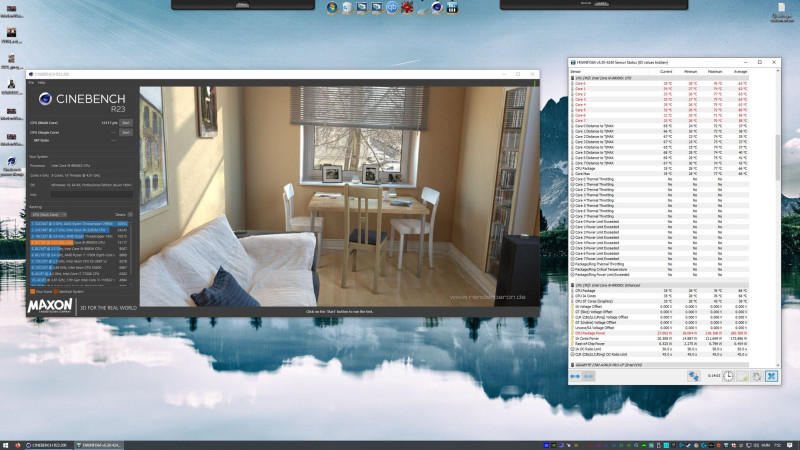Select the Package/Ring Critical Temperature row

660,269
